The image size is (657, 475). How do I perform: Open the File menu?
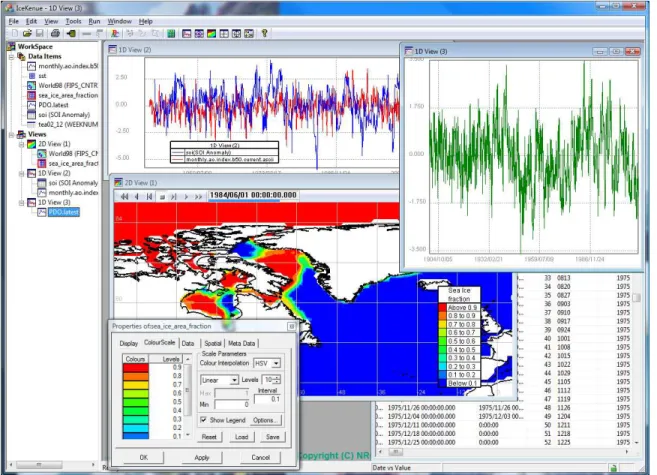tap(14, 21)
